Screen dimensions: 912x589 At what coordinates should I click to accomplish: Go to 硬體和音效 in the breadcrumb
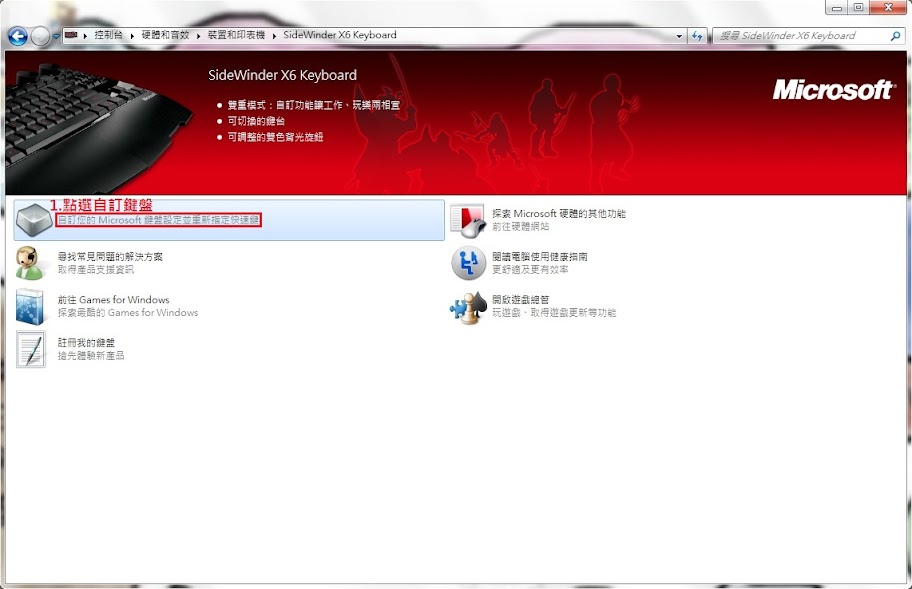pyautogui.click(x=165, y=35)
